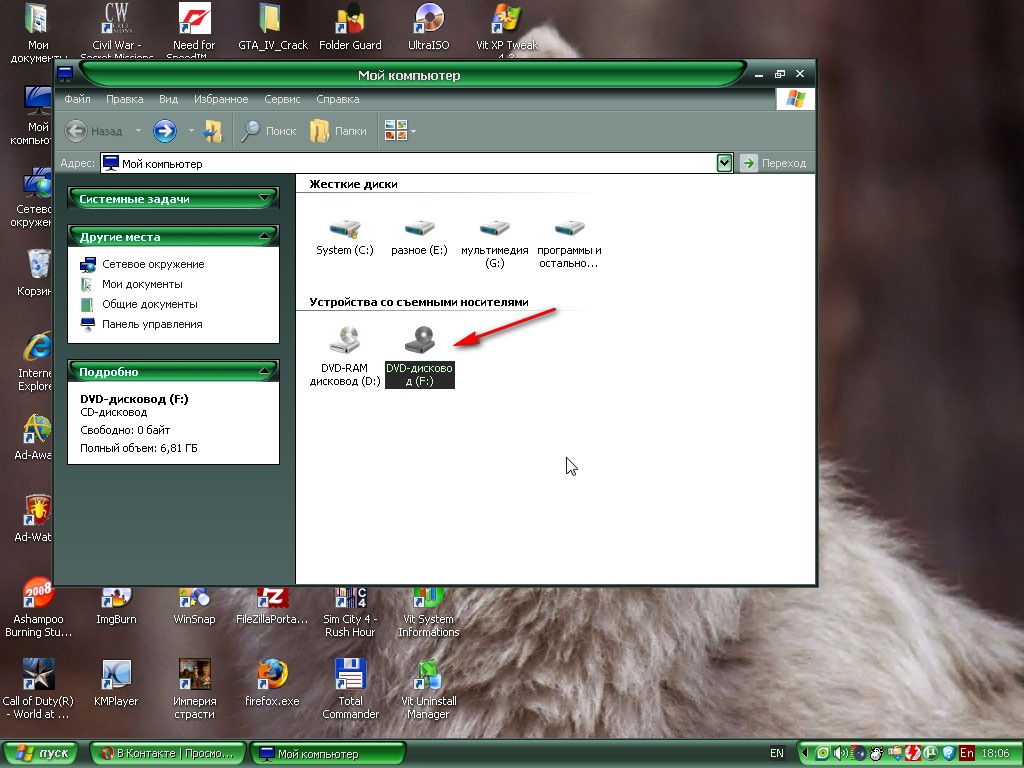The height and width of the screenshot is (768, 1024).
Task: Open the Вид menu
Action: click(x=168, y=99)
